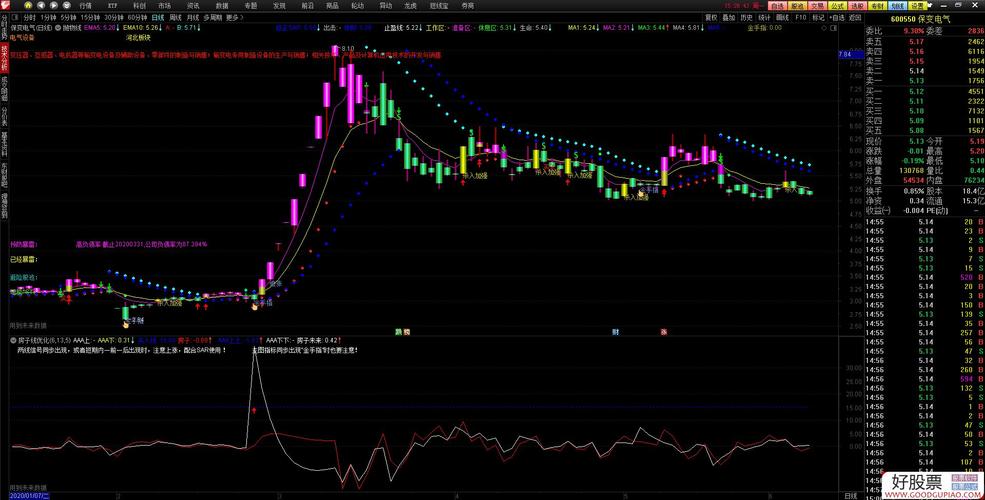The height and width of the screenshot is (500, 985).
Task: Go back using the left arrow icon
Action: coord(41,6)
